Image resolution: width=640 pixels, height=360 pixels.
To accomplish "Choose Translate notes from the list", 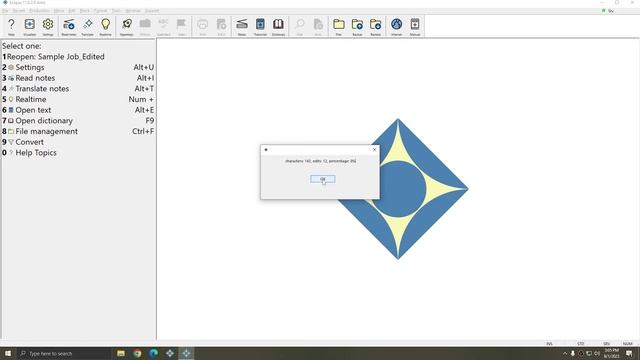I will (78, 89).
